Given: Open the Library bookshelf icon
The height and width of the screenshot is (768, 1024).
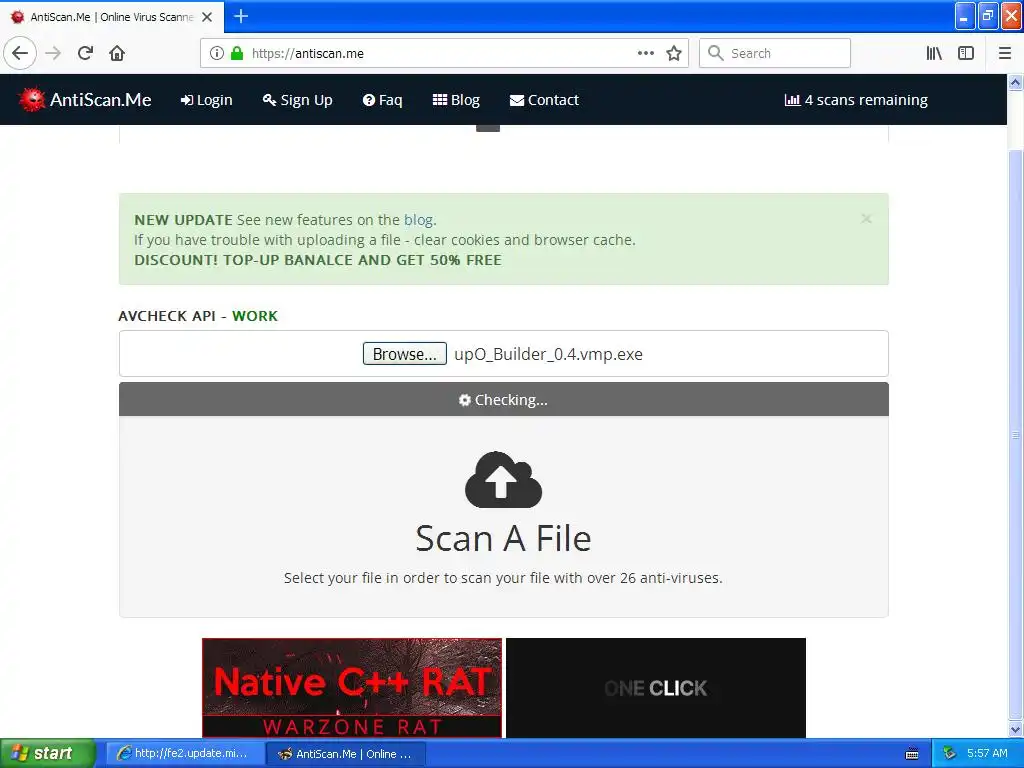Looking at the screenshot, I should [x=934, y=53].
